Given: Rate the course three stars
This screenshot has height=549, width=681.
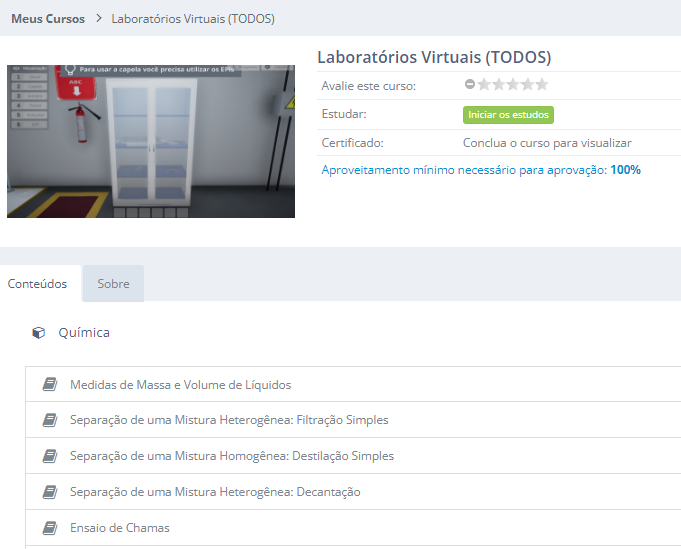Looking at the screenshot, I should tap(513, 84).
